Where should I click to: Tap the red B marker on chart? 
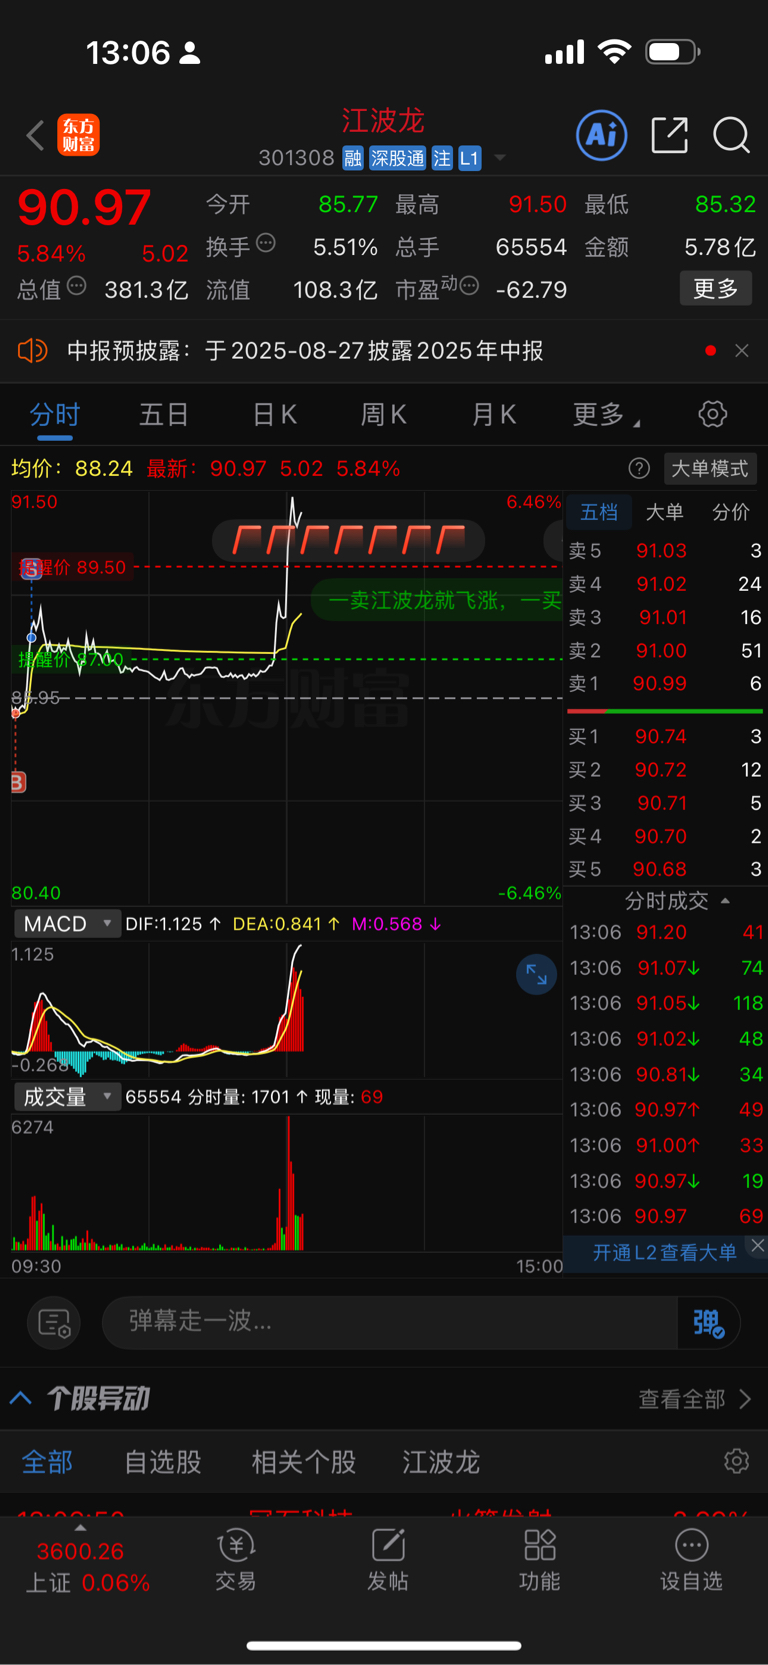tap(18, 782)
